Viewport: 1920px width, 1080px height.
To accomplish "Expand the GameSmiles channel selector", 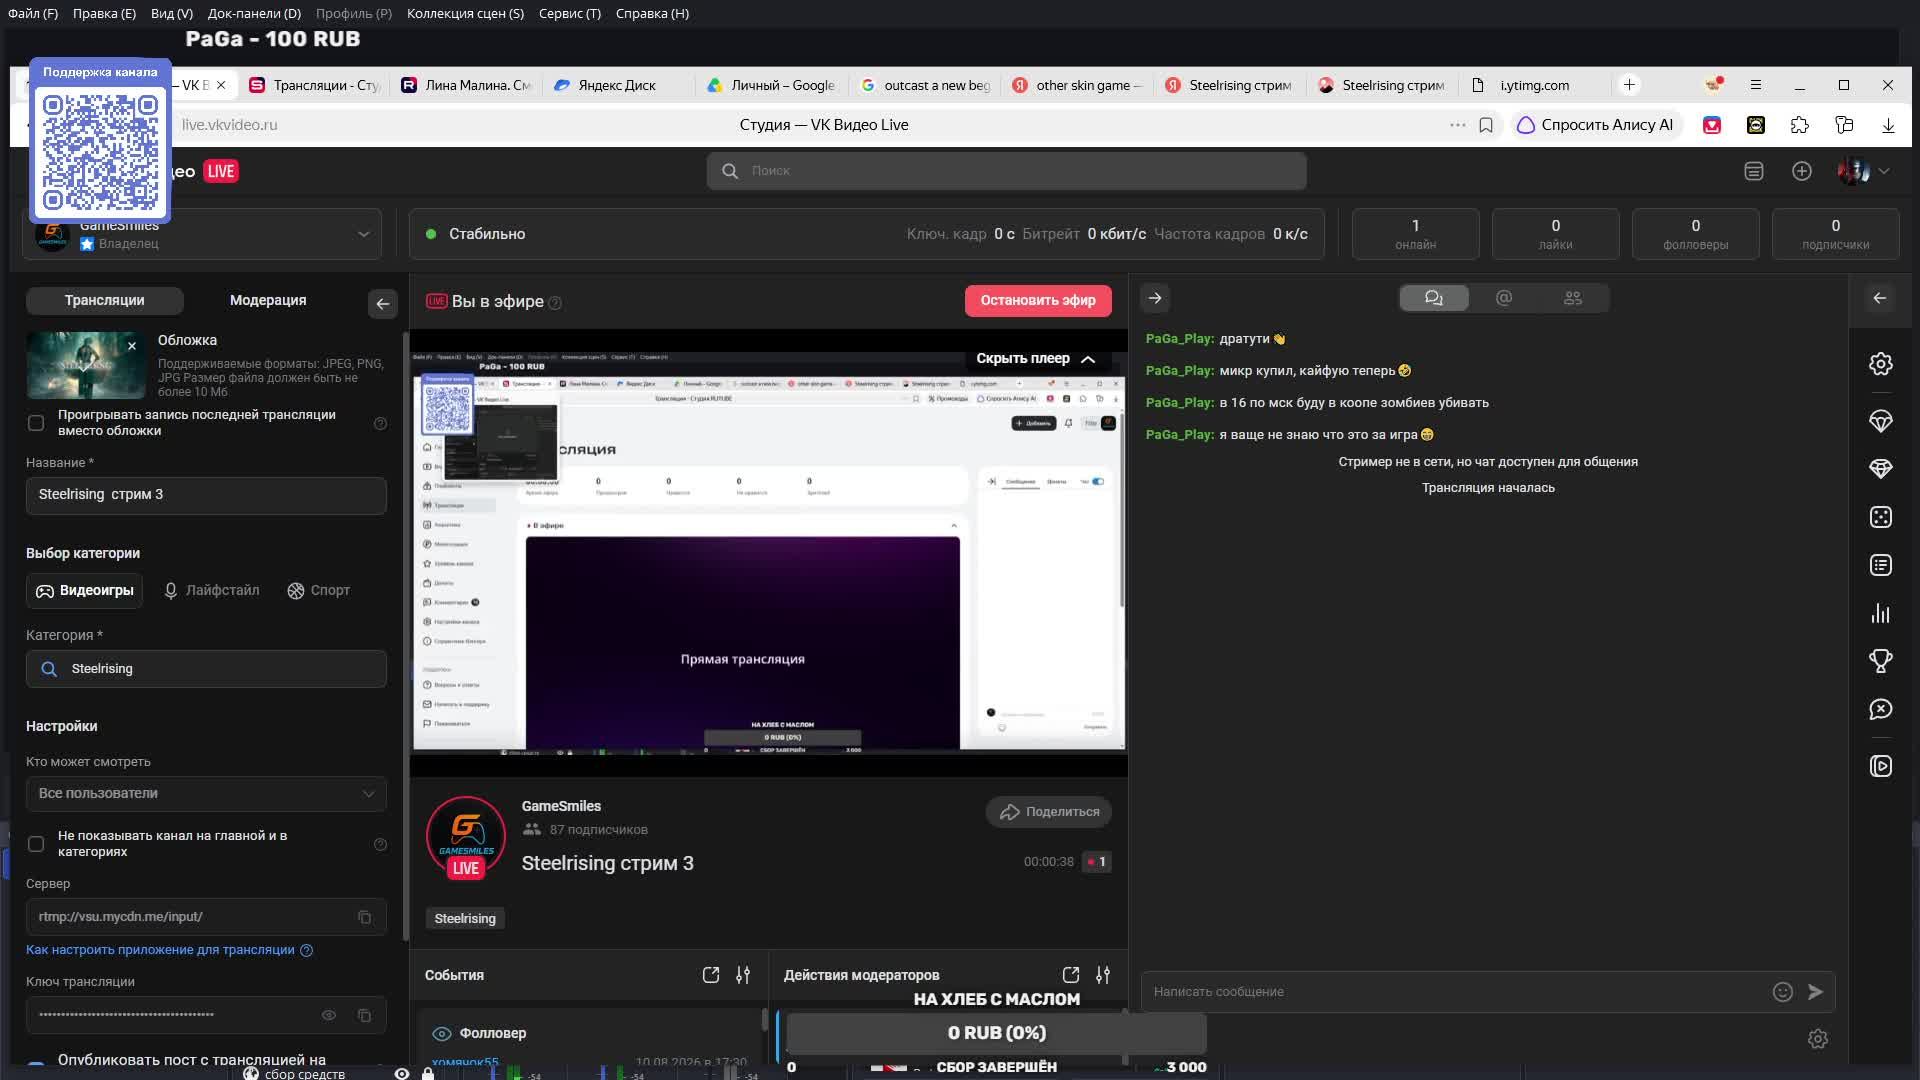I will point(363,234).
